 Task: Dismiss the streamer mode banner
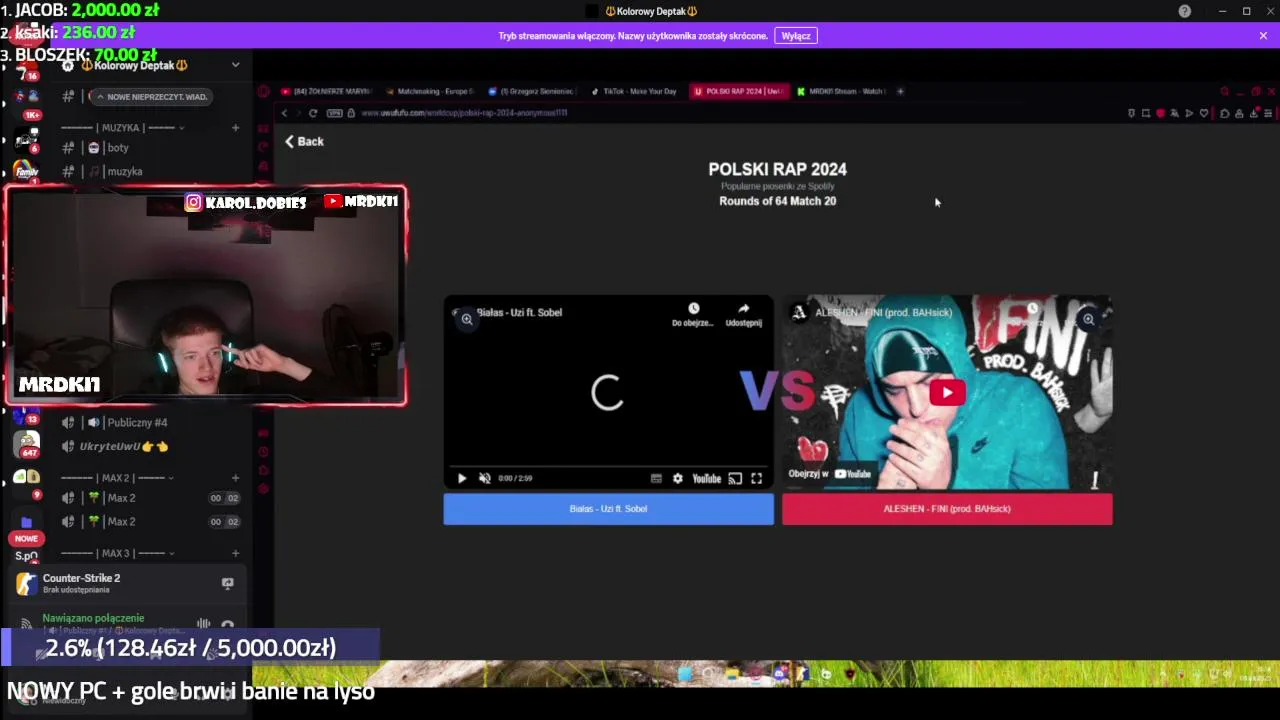click(1263, 35)
